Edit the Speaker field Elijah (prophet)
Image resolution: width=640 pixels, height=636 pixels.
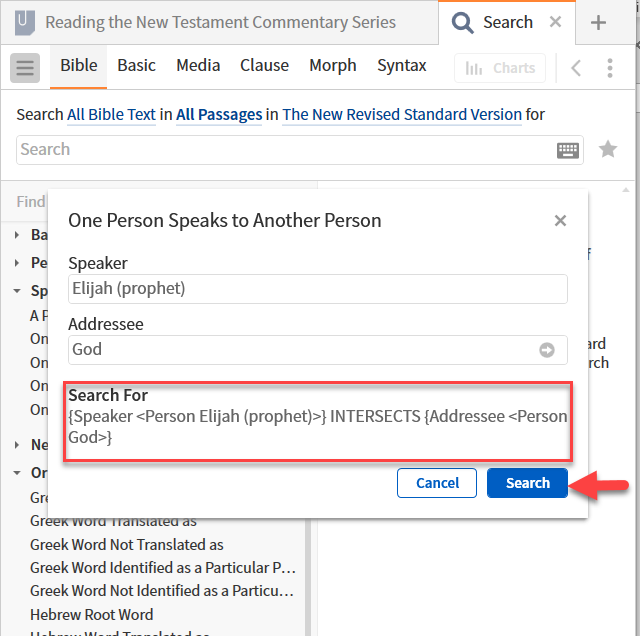pos(318,289)
